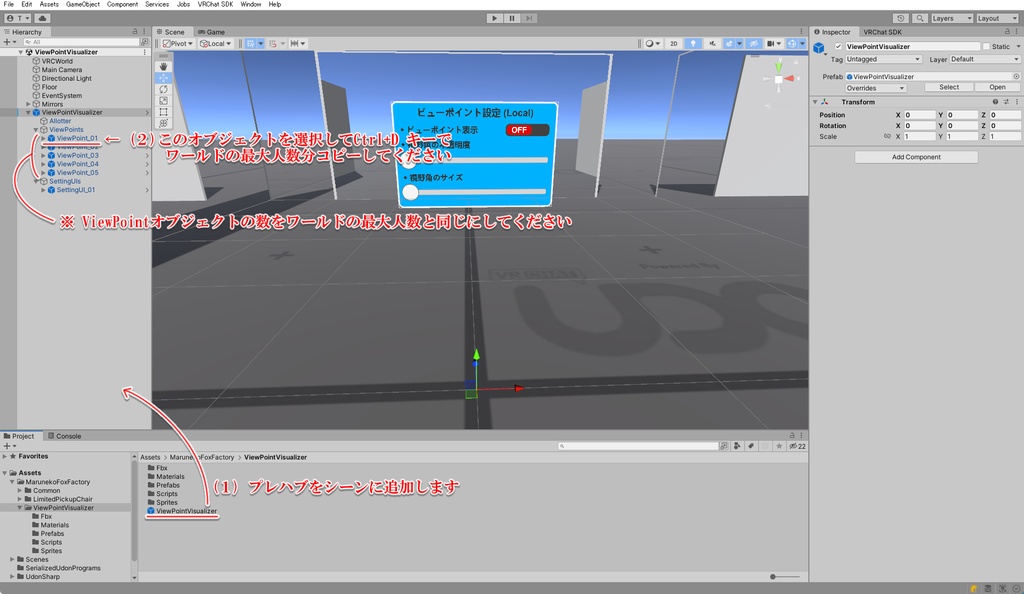Select the Rotate tool
1024x594 pixels.
163,89
